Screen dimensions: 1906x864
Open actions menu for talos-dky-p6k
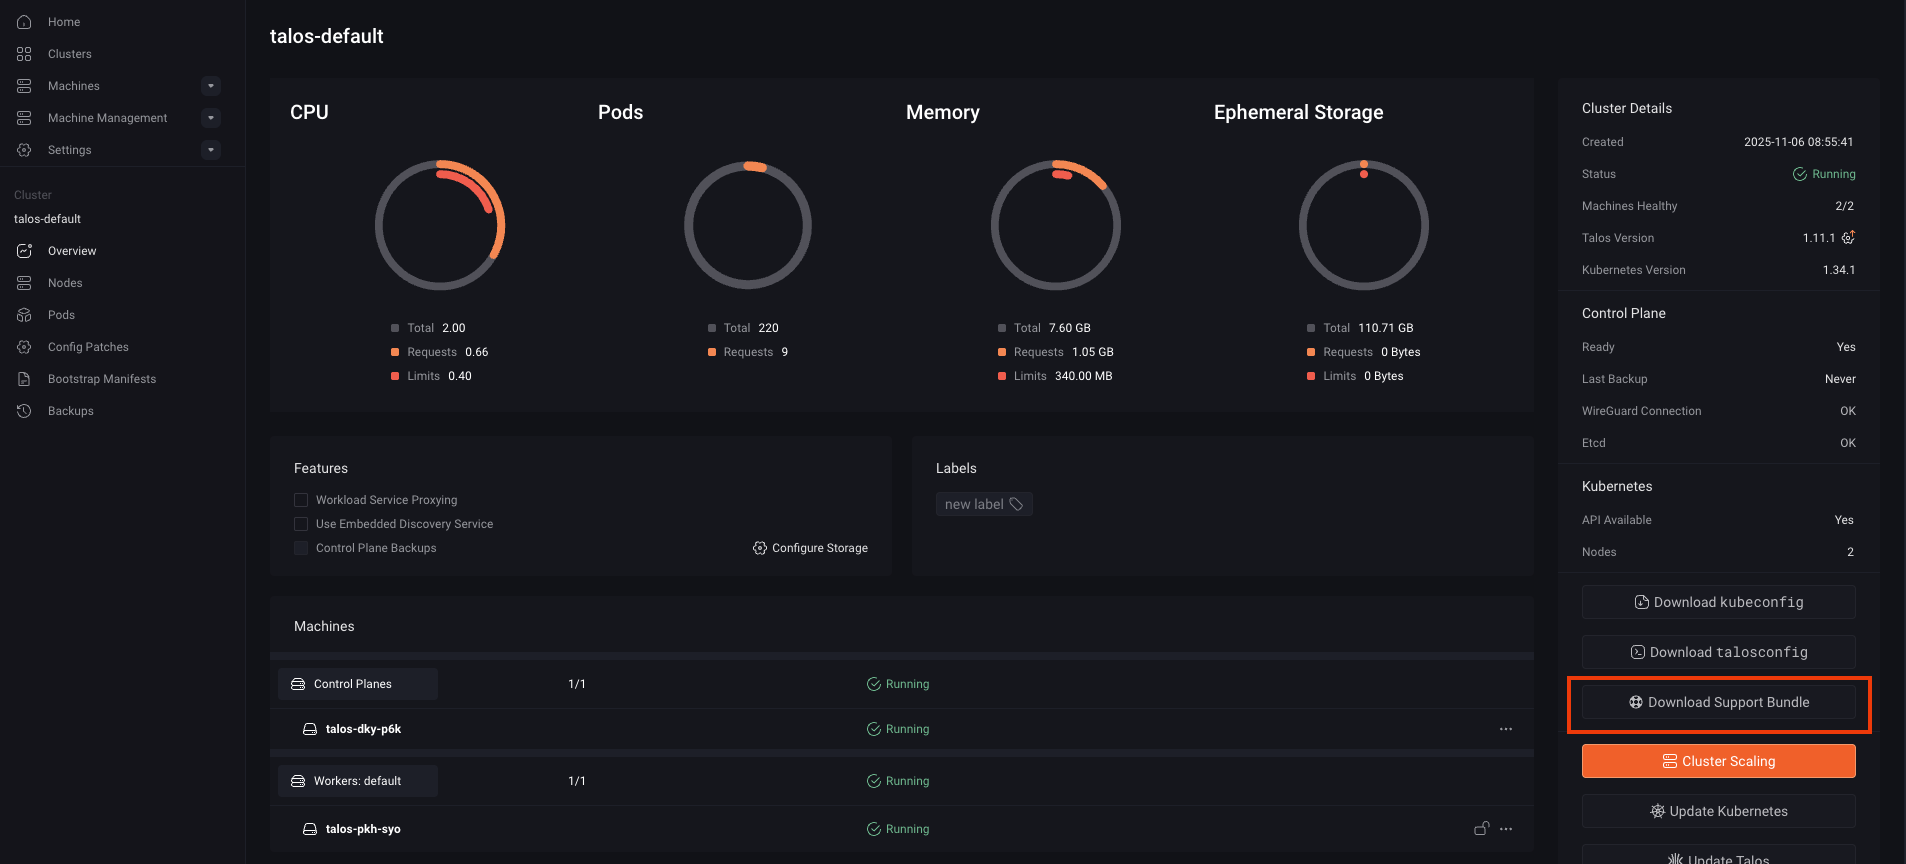coord(1506,729)
